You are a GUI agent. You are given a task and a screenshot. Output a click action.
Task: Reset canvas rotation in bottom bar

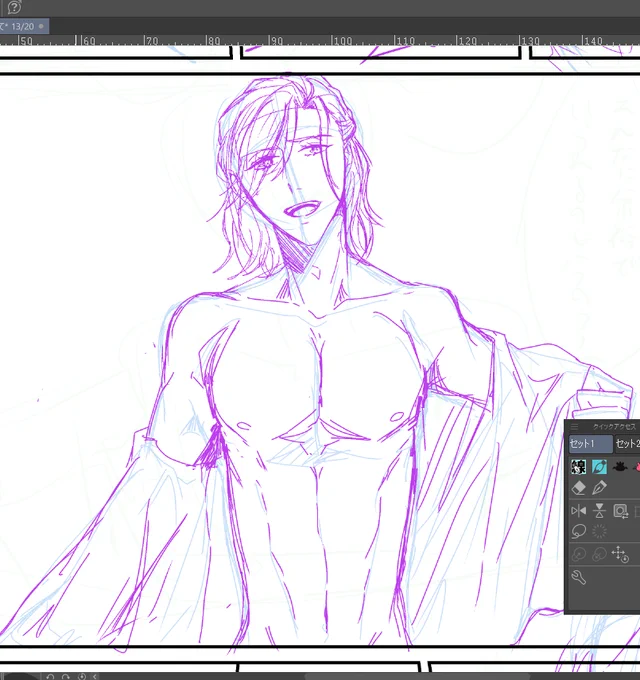[x=82, y=677]
